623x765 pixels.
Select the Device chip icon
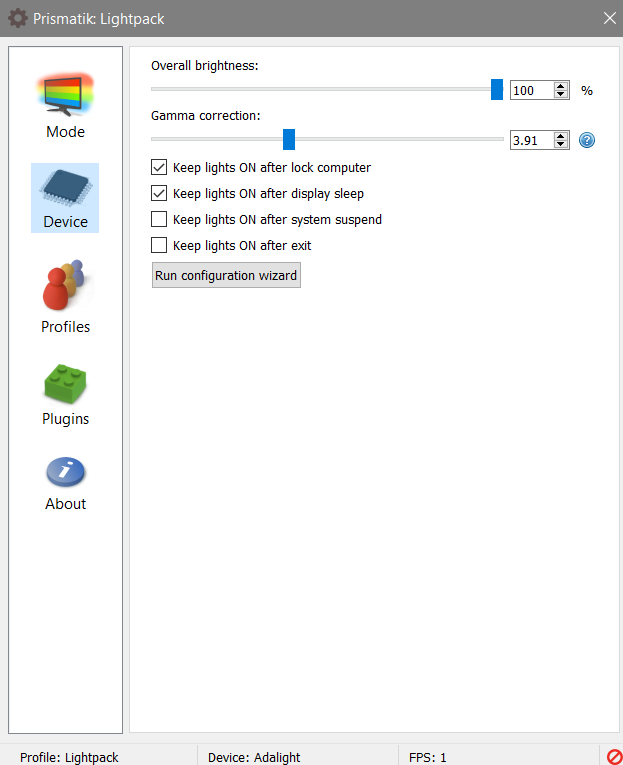click(x=65, y=188)
